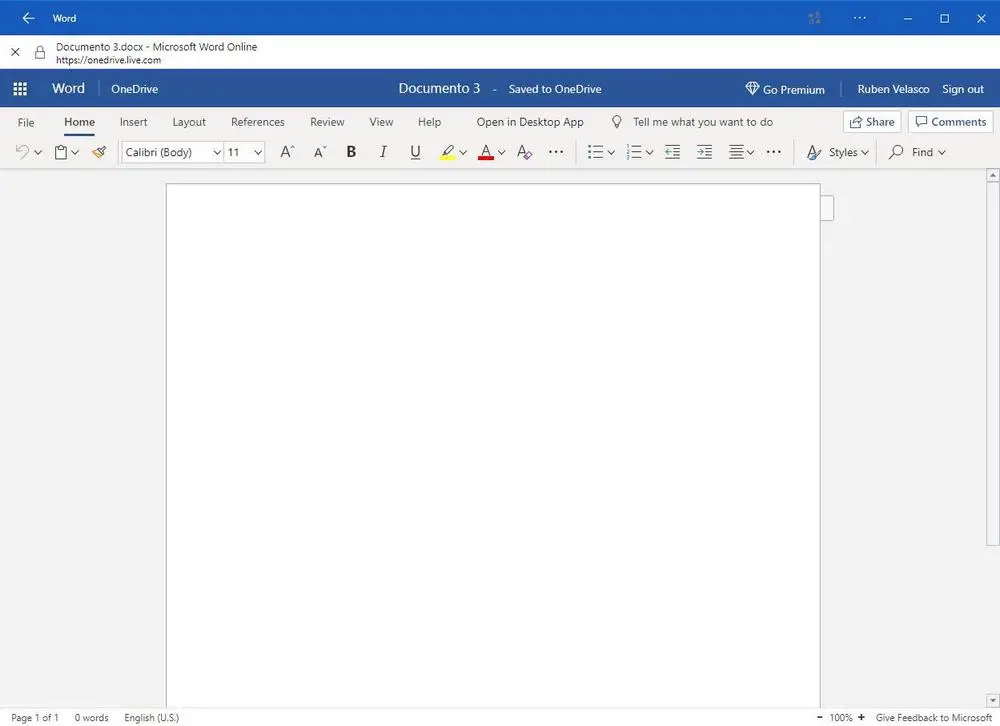Increase paragraph indent
The image size is (1000, 726).
click(704, 152)
